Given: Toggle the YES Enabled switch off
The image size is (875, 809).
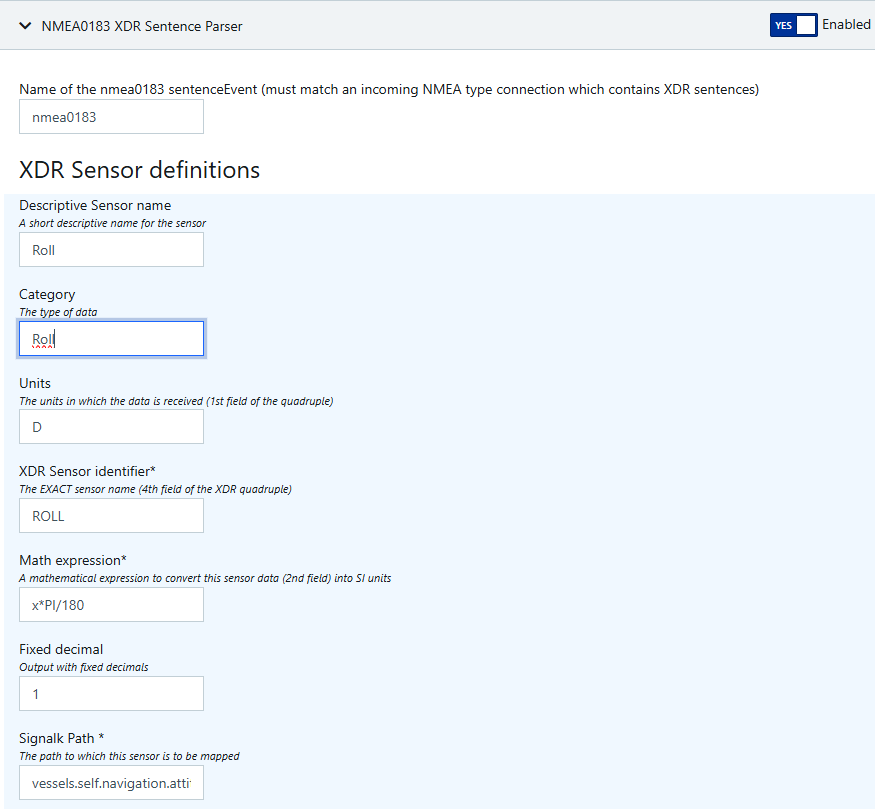Looking at the screenshot, I should pyautogui.click(x=793, y=25).
